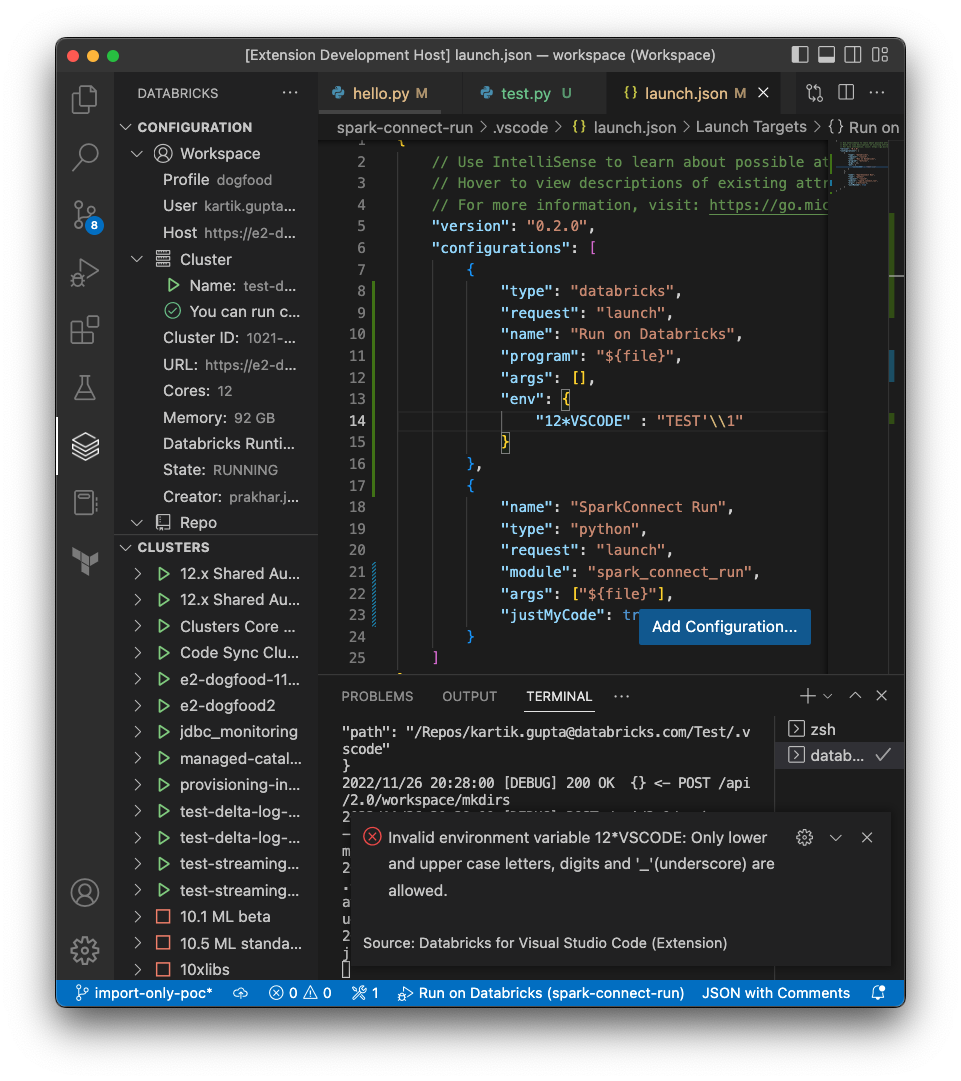Click Launch Targets in the breadcrumb
Image resolution: width=961 pixels, height=1081 pixels.
tap(751, 127)
